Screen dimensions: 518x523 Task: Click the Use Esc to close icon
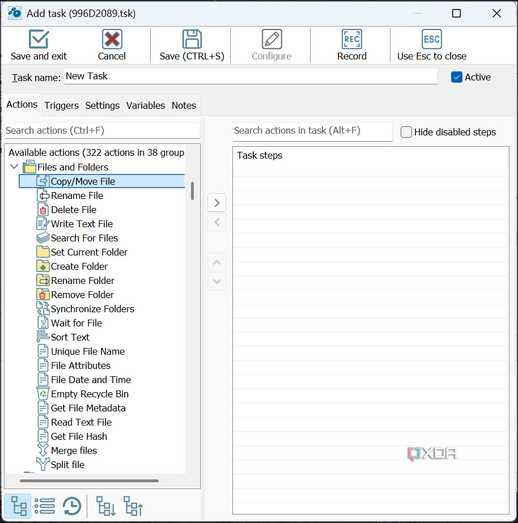(x=432, y=39)
